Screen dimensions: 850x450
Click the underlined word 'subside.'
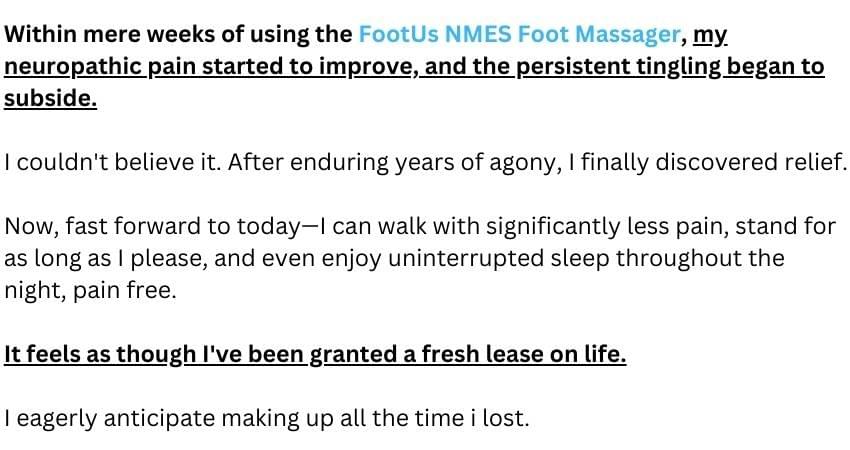(50, 99)
